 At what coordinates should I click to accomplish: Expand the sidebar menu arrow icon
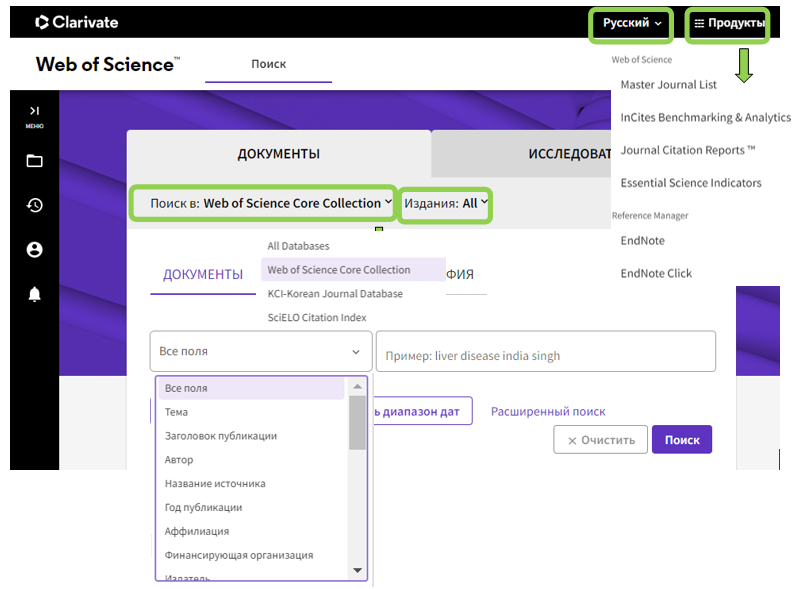pos(34,111)
